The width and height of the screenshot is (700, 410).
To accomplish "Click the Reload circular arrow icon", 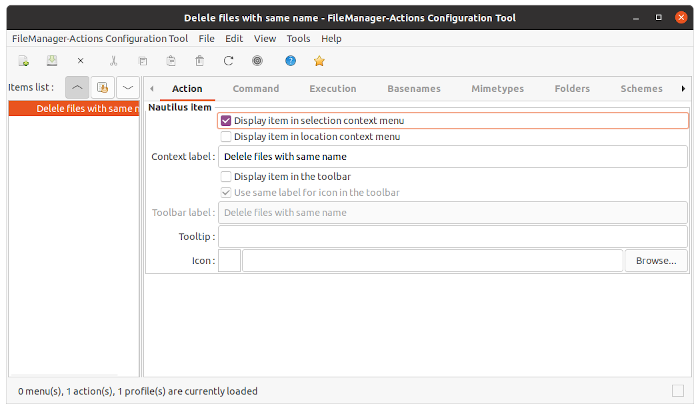I will pos(229,61).
